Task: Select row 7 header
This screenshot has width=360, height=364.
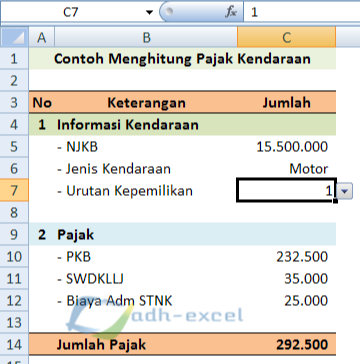Action: pos(14,191)
